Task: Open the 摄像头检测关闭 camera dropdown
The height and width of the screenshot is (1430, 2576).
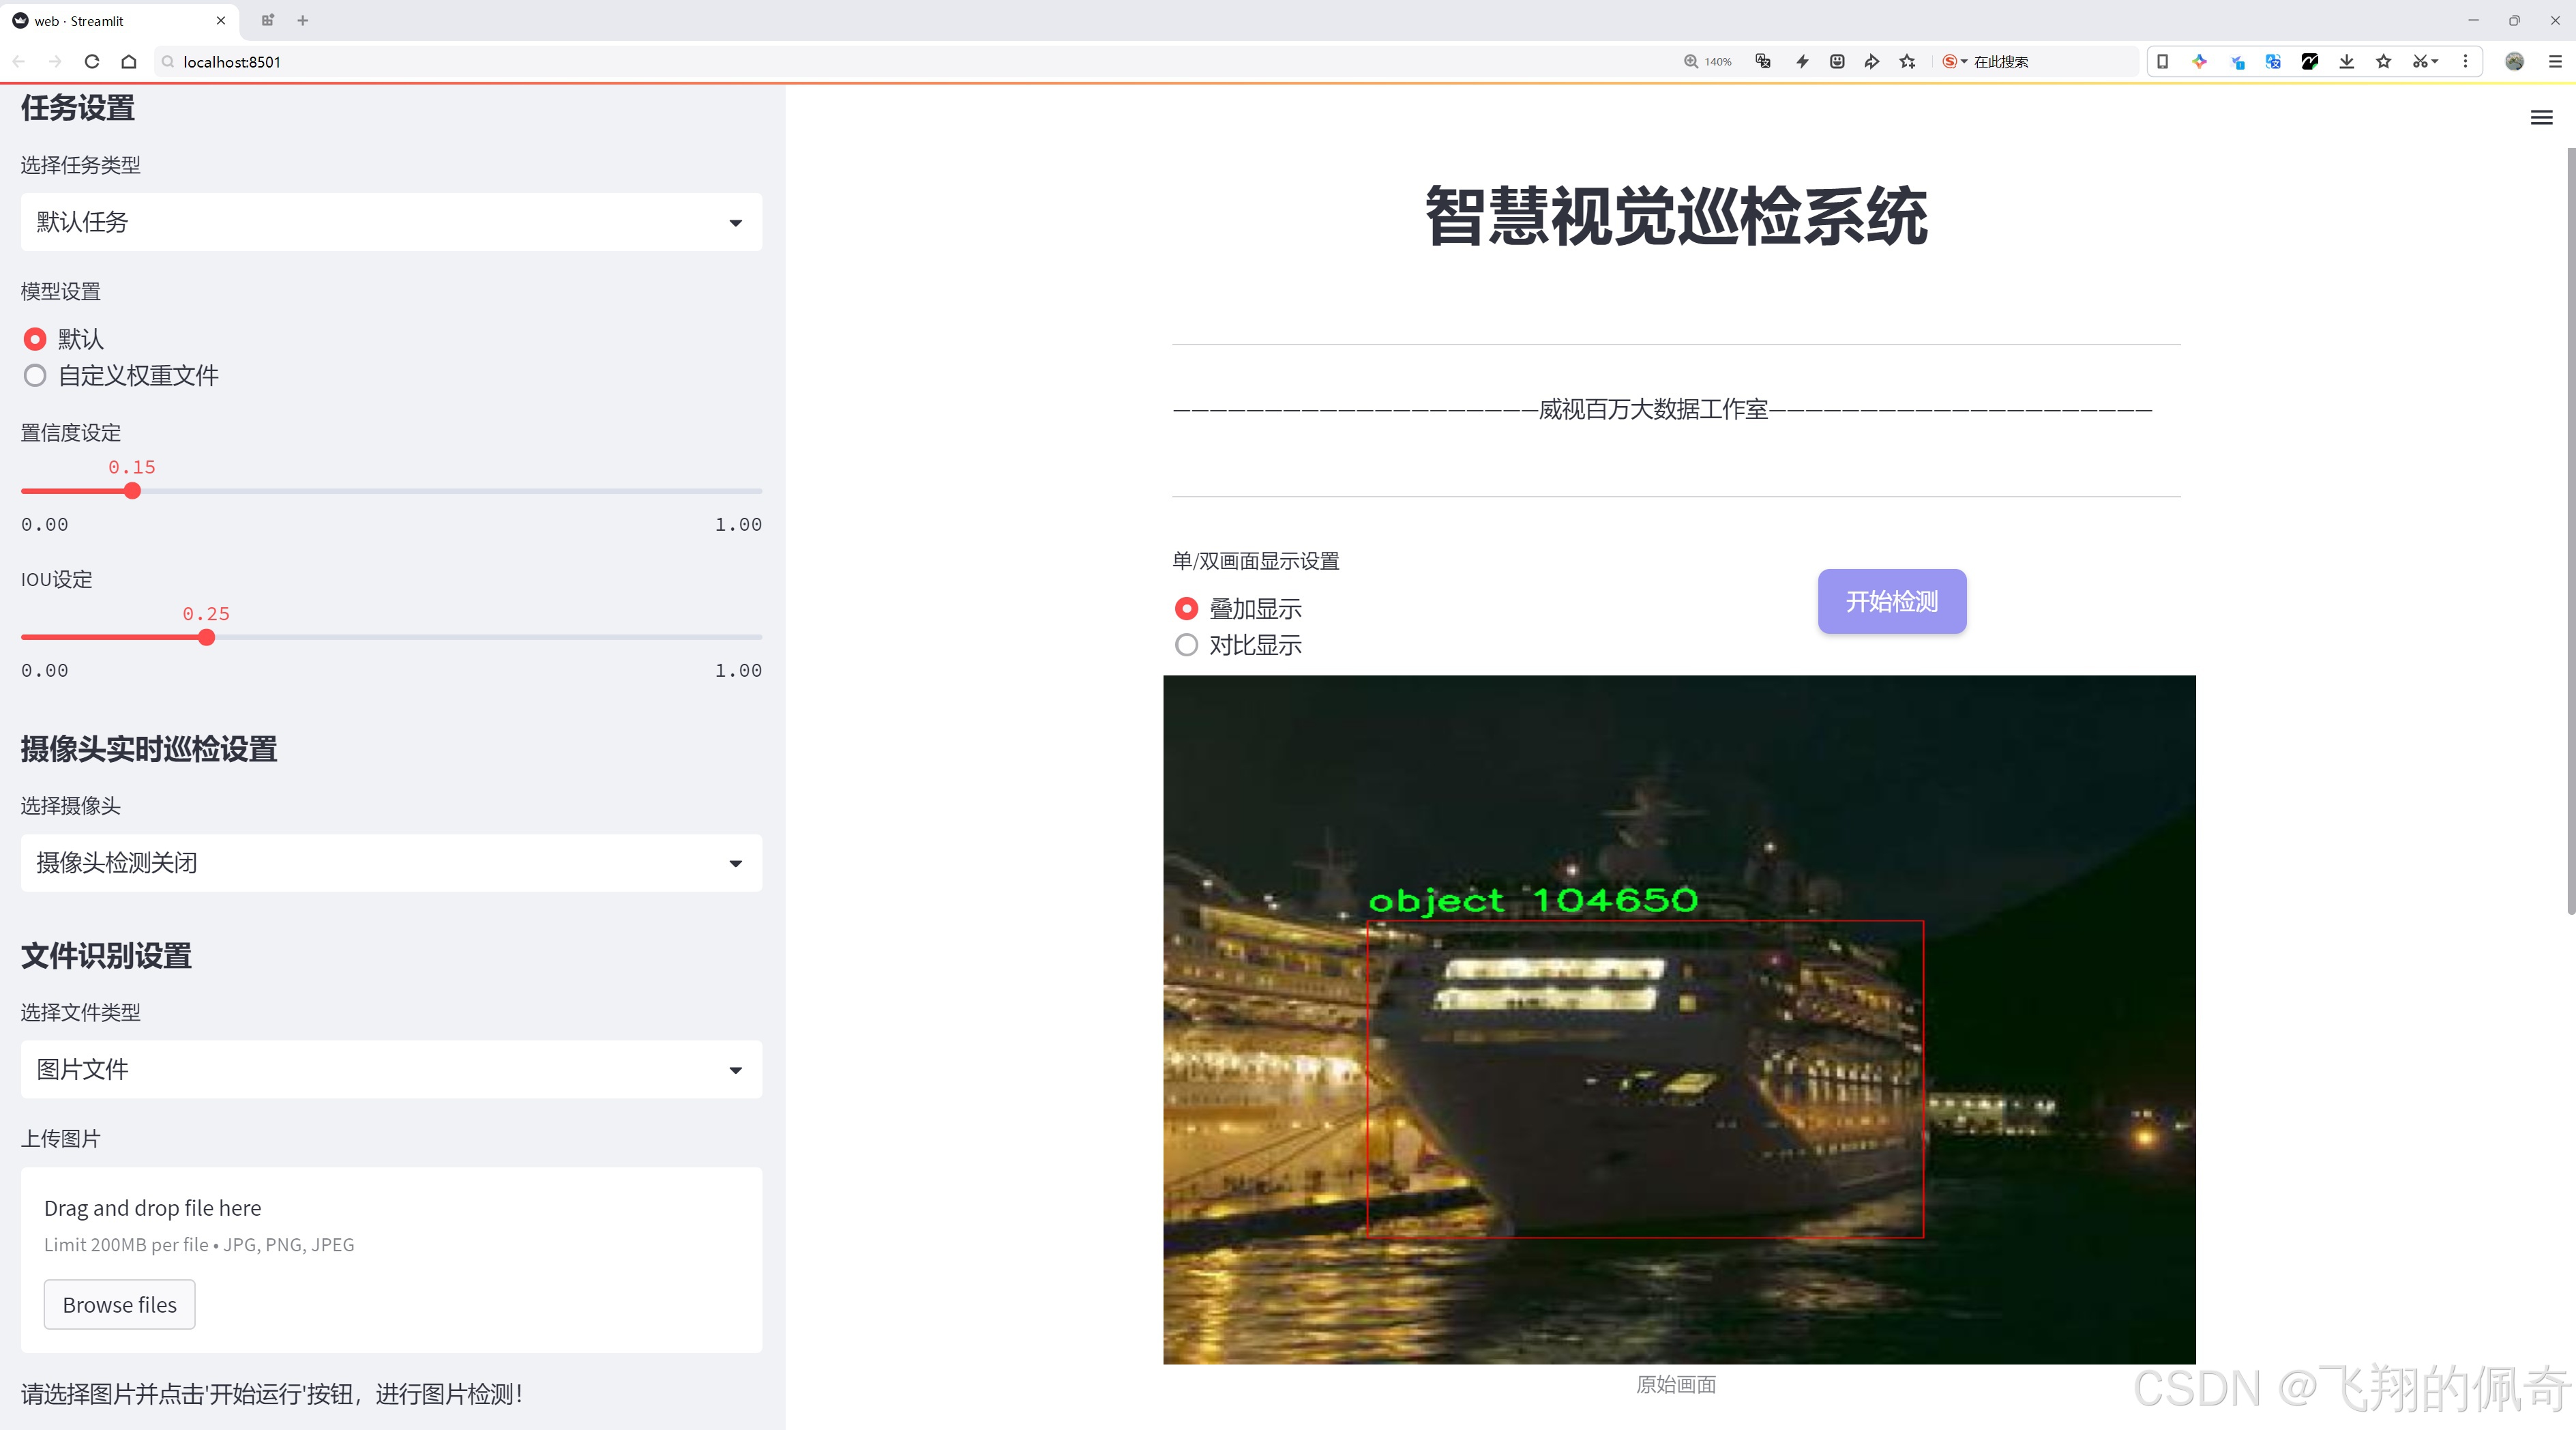Action: tap(390, 862)
